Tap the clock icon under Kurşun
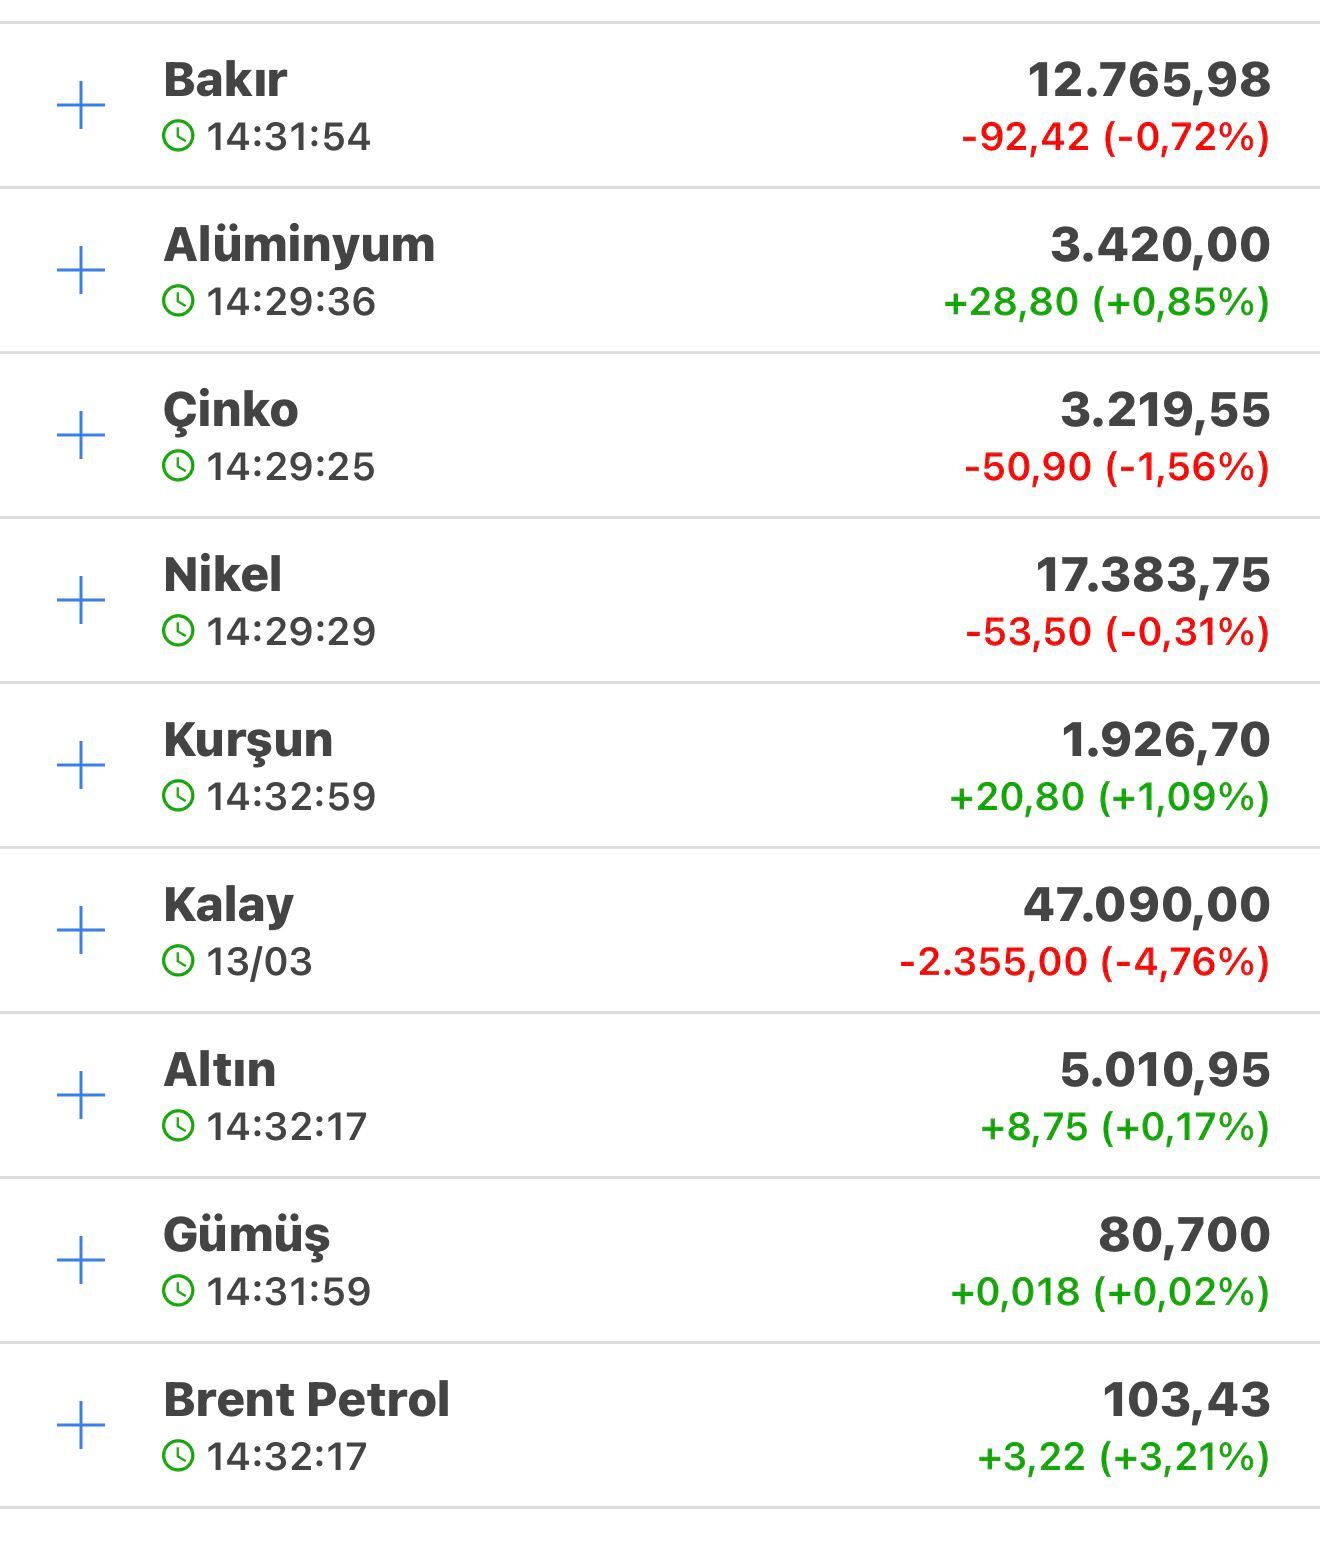This screenshot has height=1547, width=1320. [178, 796]
